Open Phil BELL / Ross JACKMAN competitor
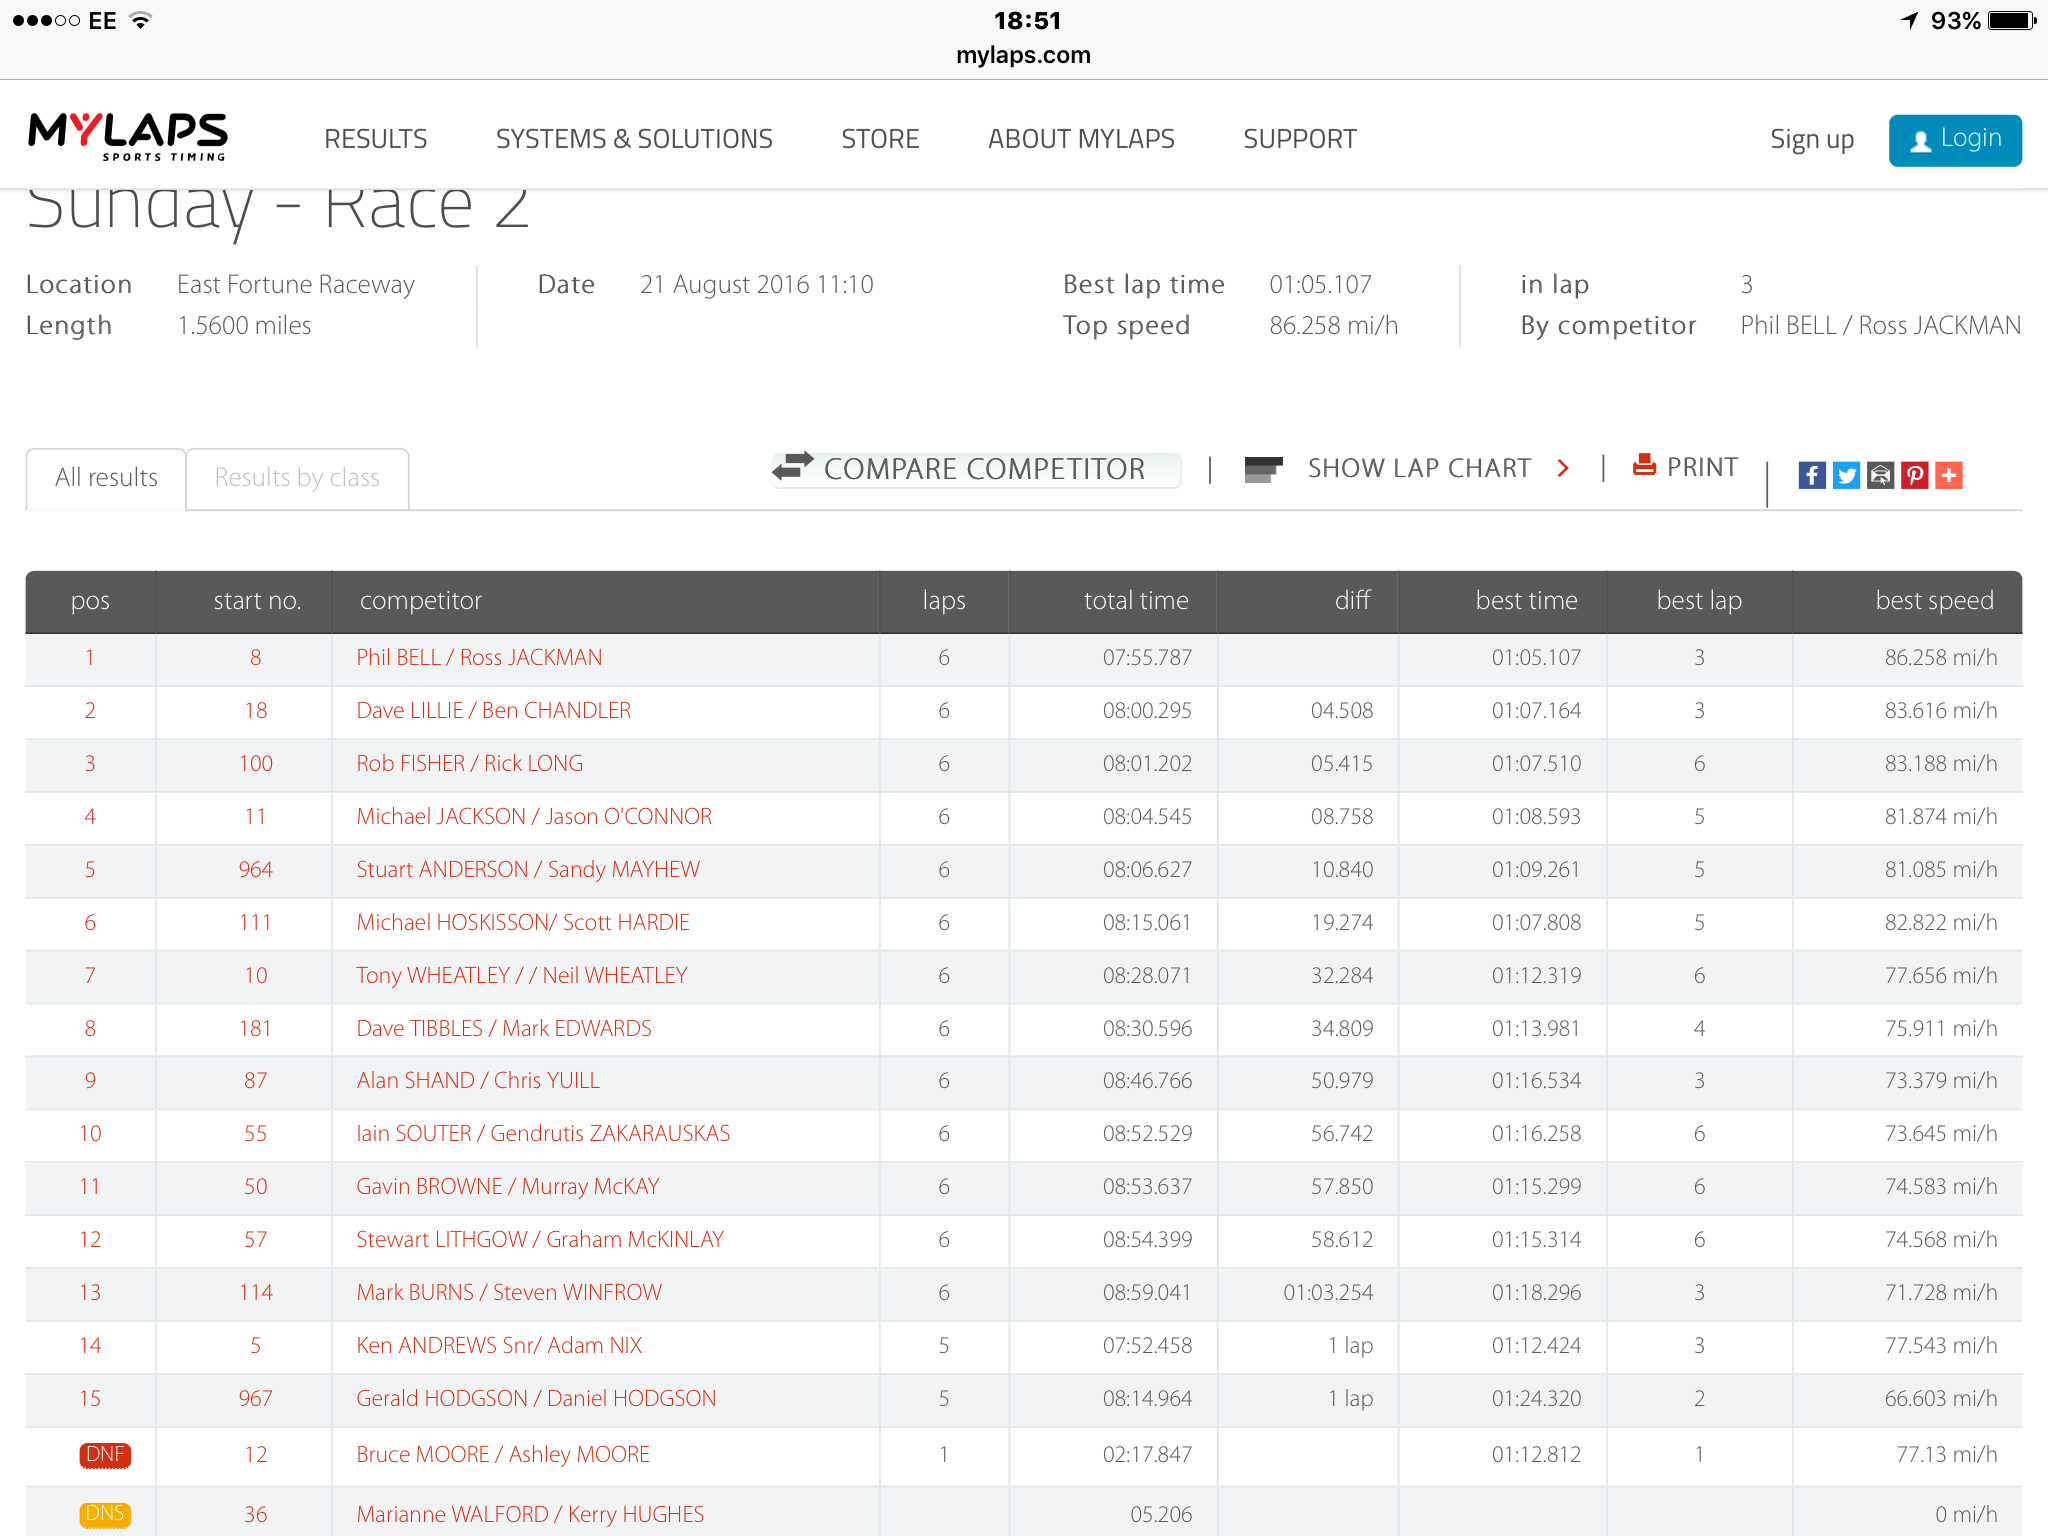Viewport: 2048px width, 1536px height. [x=479, y=657]
